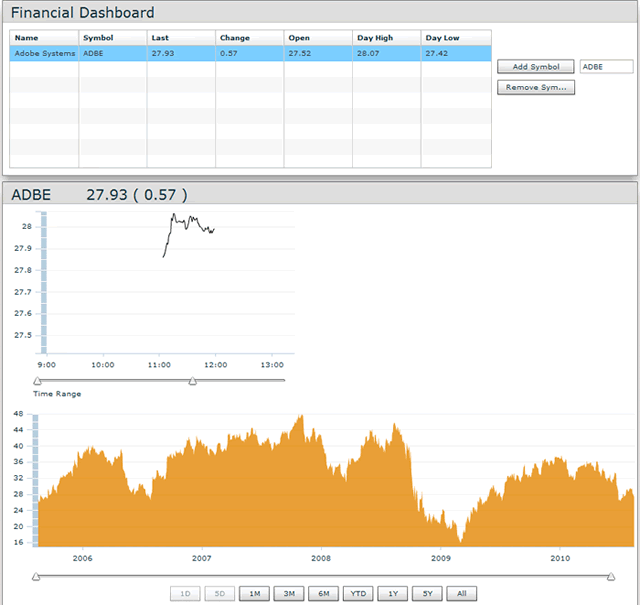Sort by the Change column header

(x=249, y=38)
